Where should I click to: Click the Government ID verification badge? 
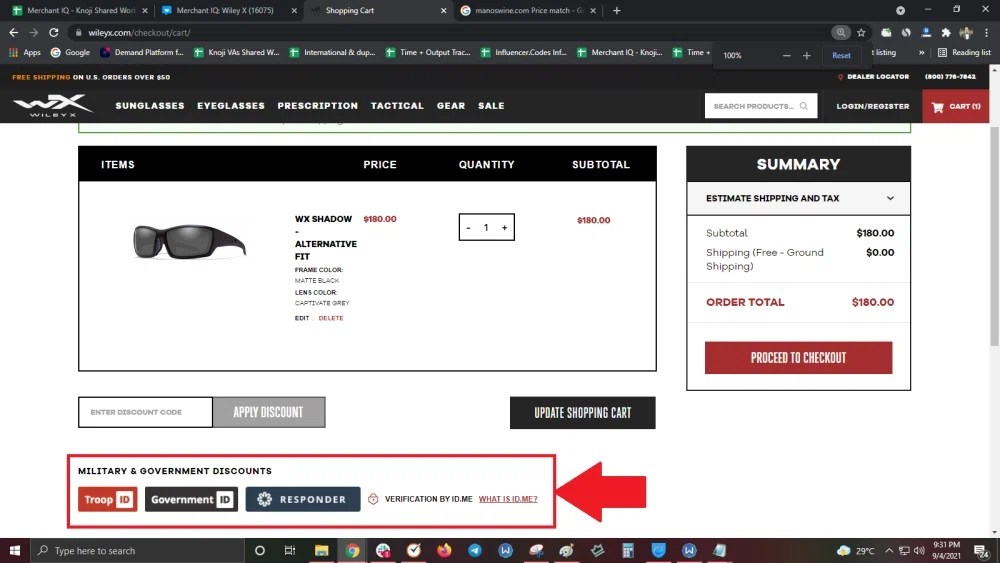(x=191, y=499)
